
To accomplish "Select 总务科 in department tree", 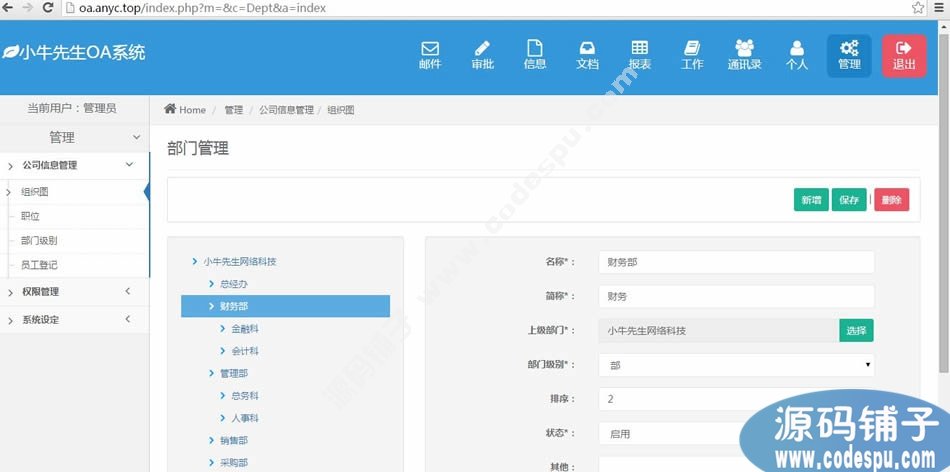I will [x=245, y=396].
